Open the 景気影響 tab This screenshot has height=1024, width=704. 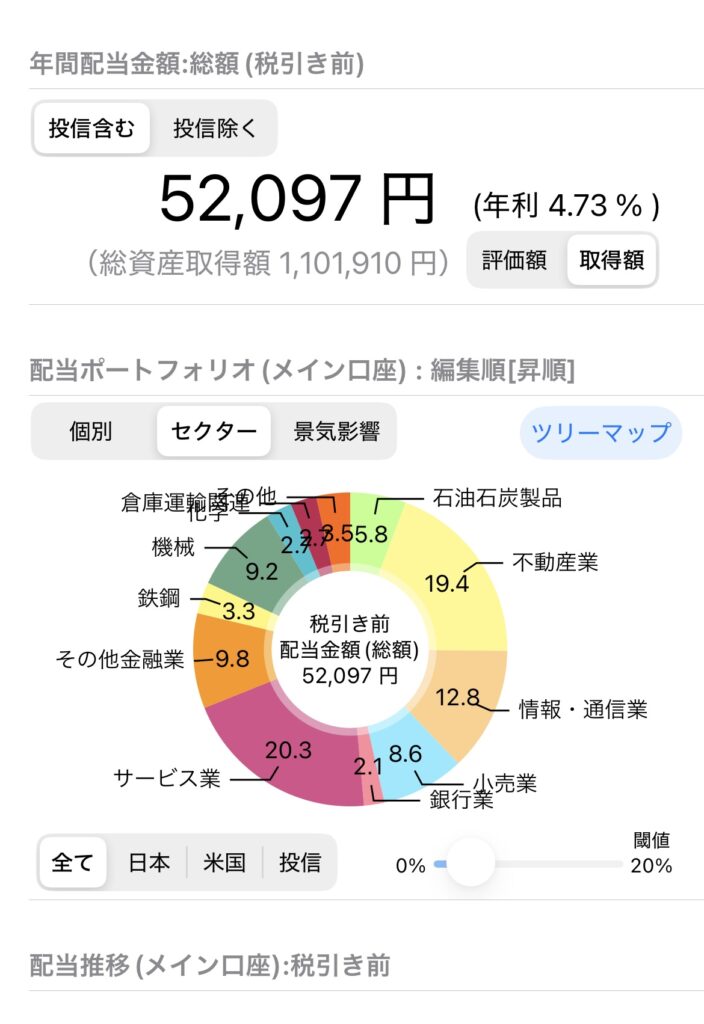(x=336, y=432)
